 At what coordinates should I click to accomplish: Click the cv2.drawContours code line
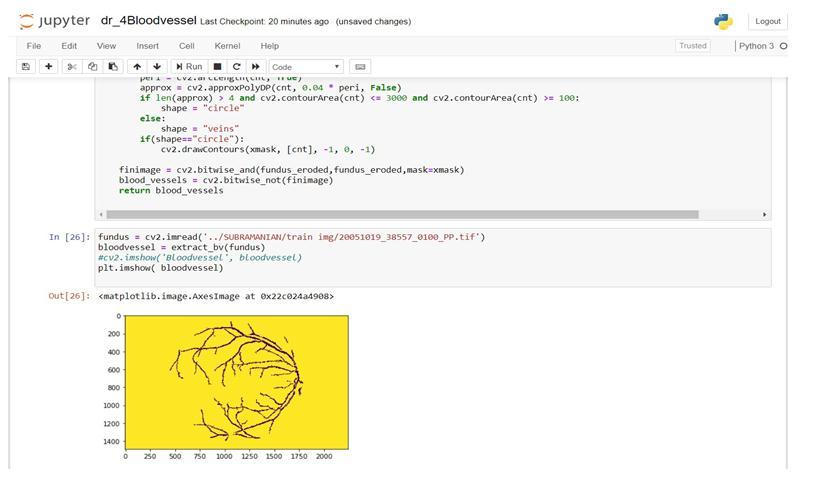[268, 149]
